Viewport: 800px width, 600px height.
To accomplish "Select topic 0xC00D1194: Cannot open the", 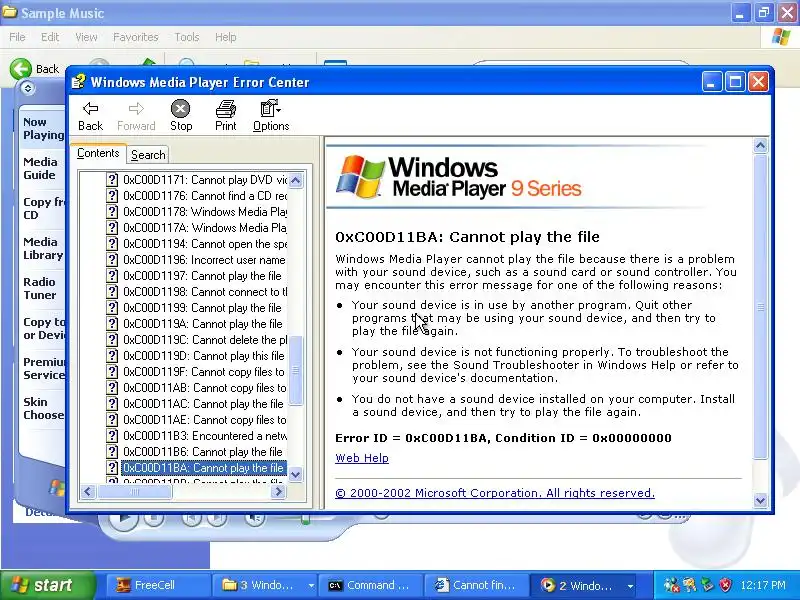I will click(x=205, y=244).
